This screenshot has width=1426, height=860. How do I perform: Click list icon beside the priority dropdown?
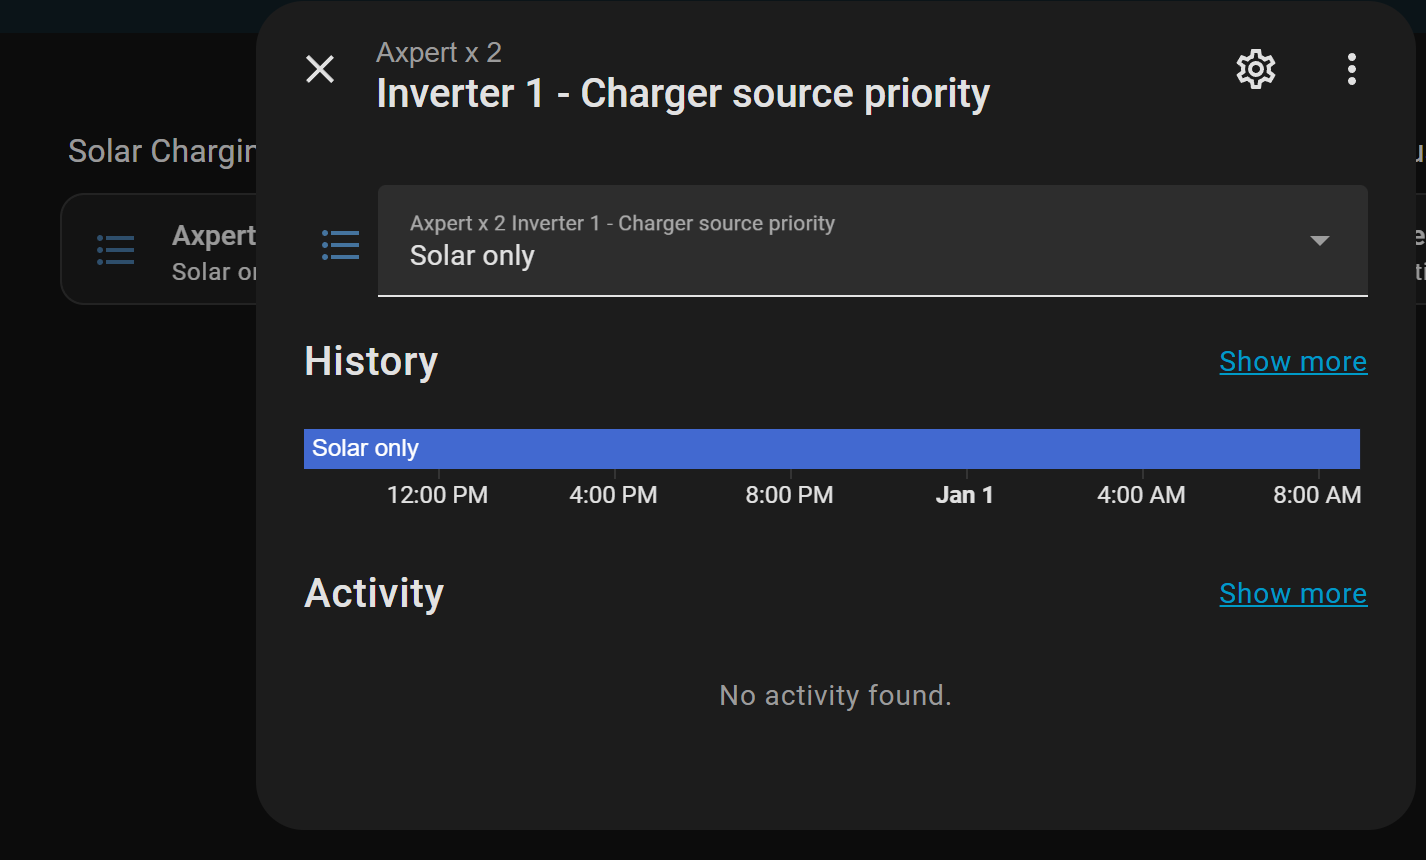[x=340, y=245]
